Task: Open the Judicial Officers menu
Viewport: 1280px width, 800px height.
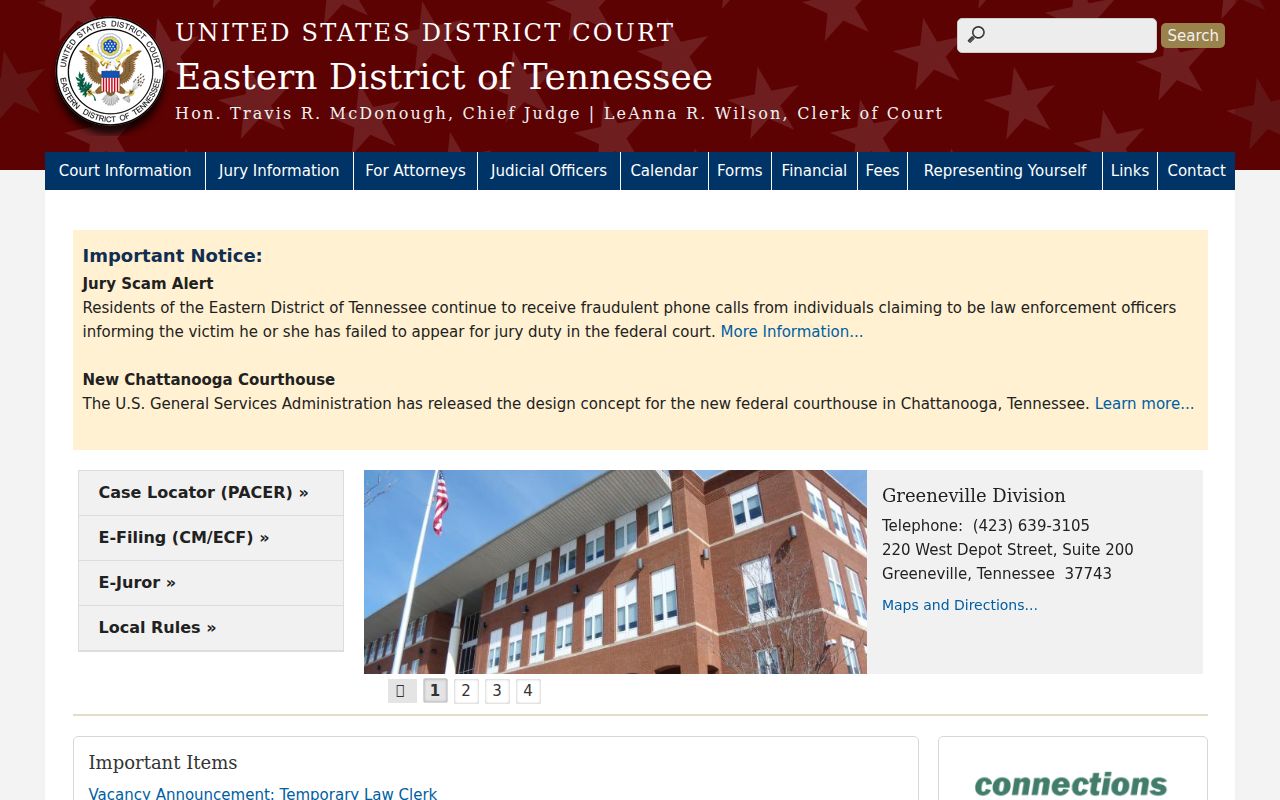Action: [549, 171]
